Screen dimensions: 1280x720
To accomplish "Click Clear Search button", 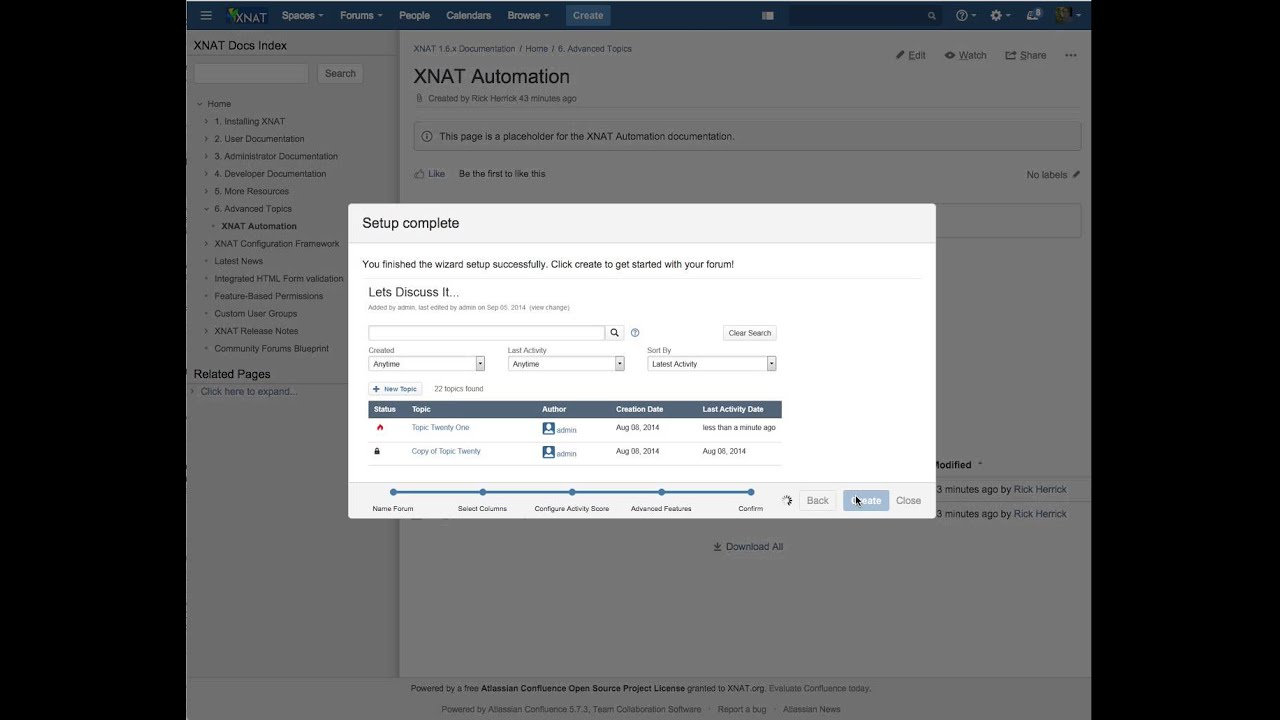I will (x=749, y=333).
